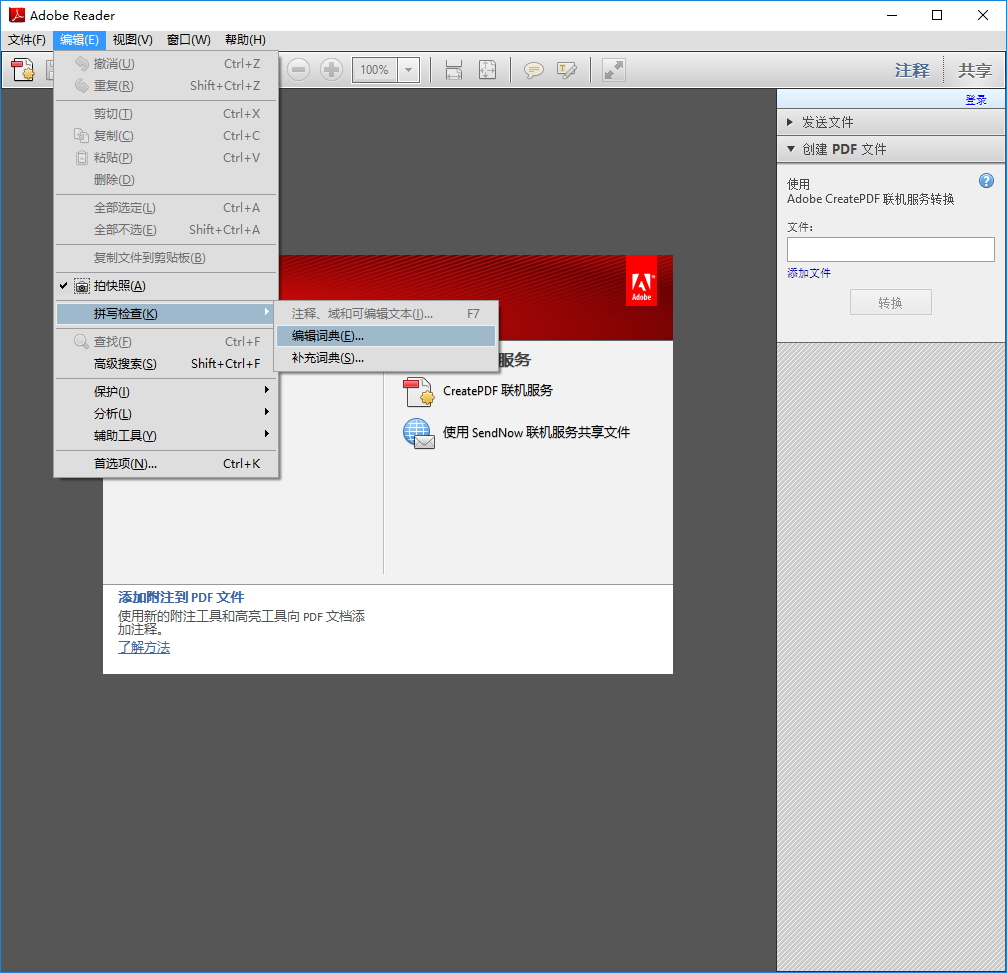
Task: Select the sticky note comment tool
Action: (x=533, y=69)
